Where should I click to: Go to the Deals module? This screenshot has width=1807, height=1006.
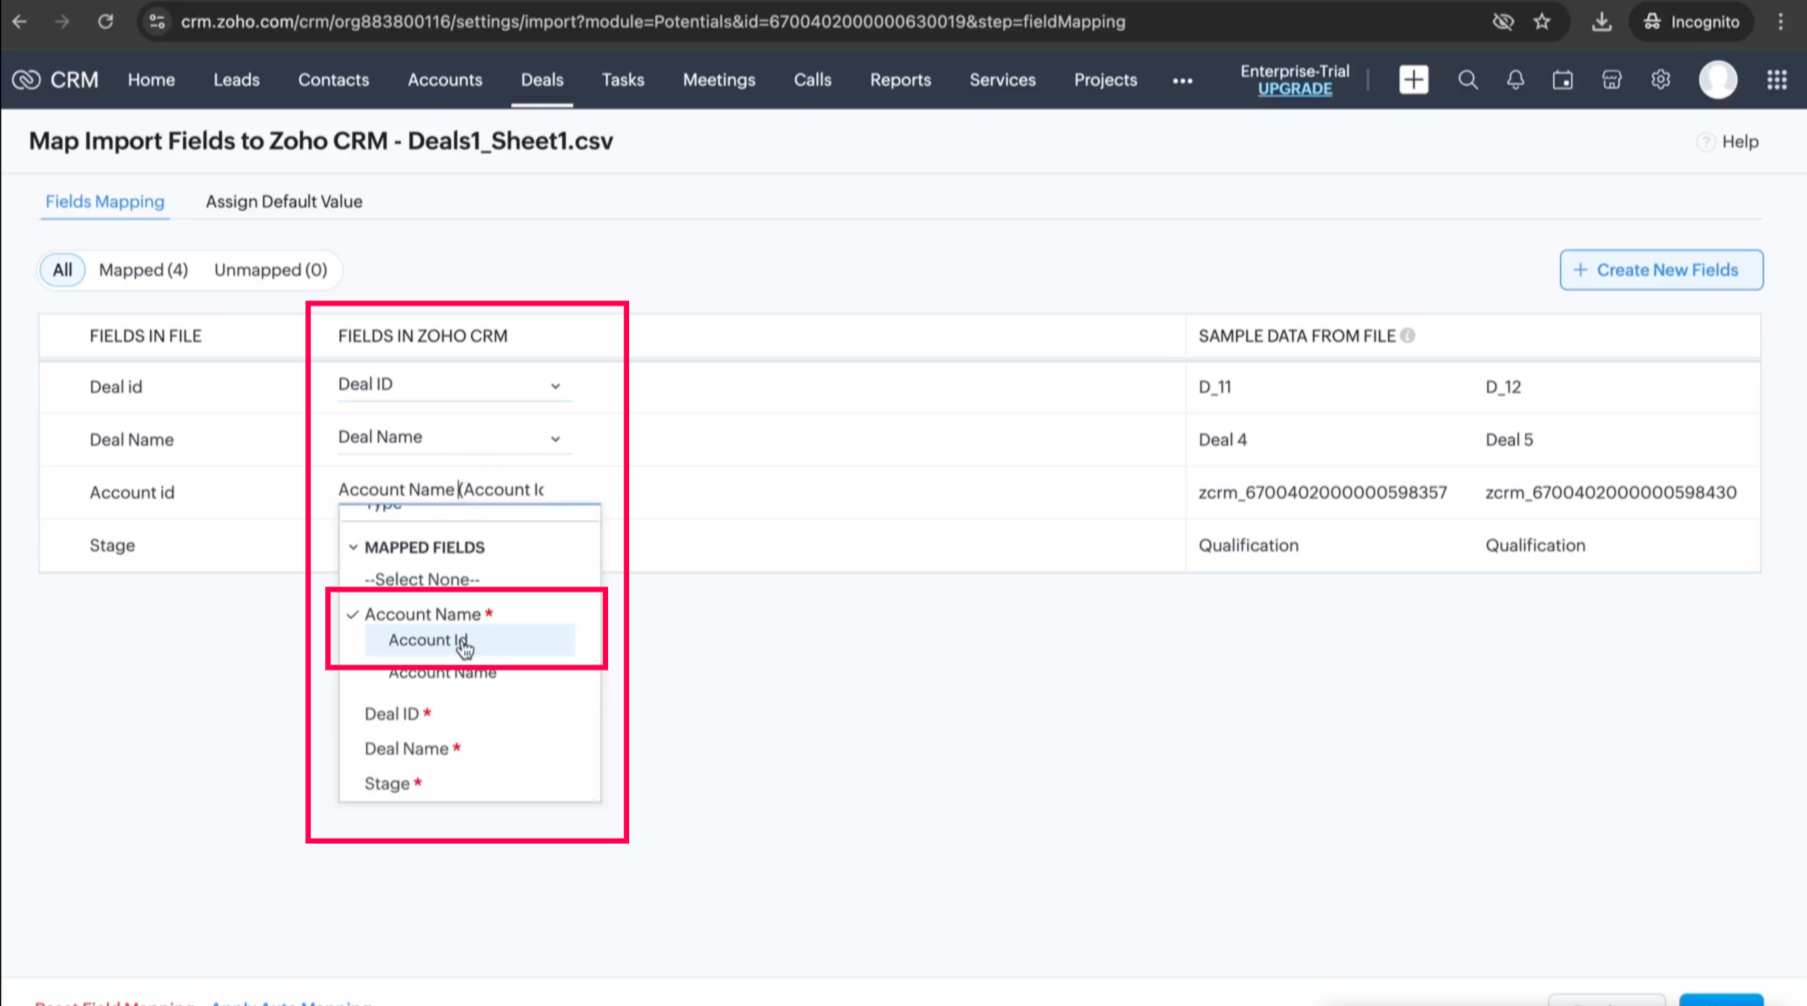pos(542,80)
